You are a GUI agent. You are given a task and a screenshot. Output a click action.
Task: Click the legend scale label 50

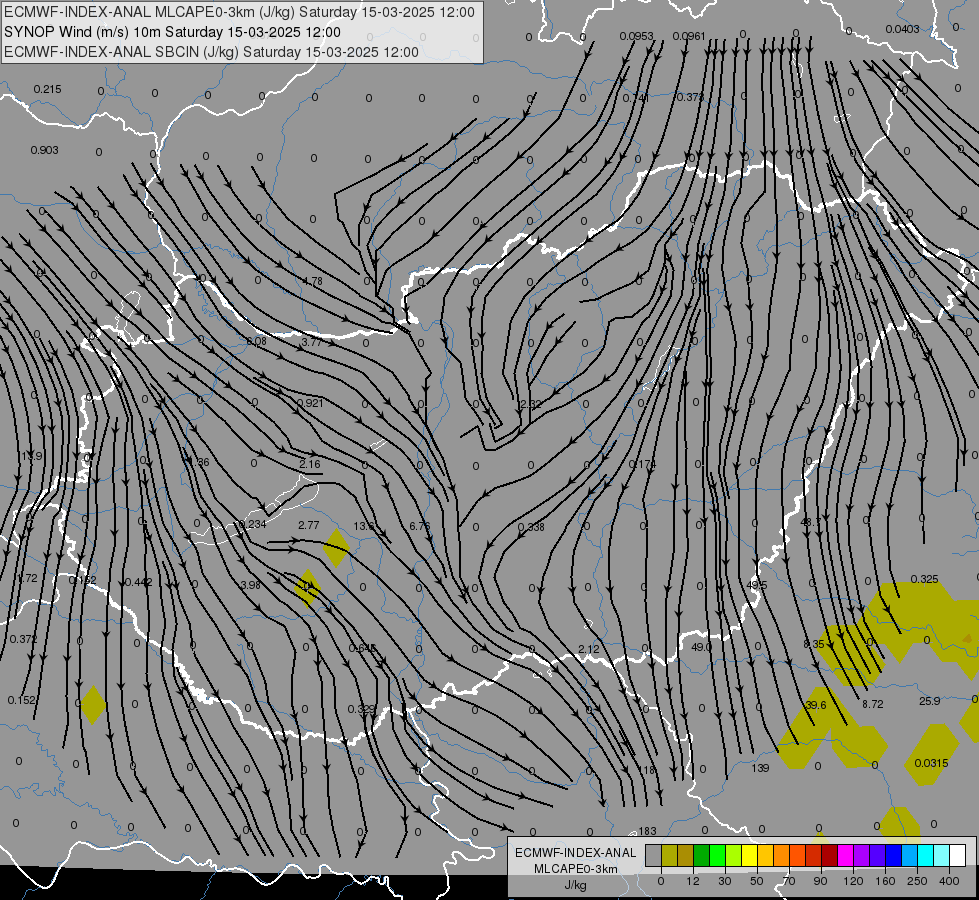click(x=756, y=881)
